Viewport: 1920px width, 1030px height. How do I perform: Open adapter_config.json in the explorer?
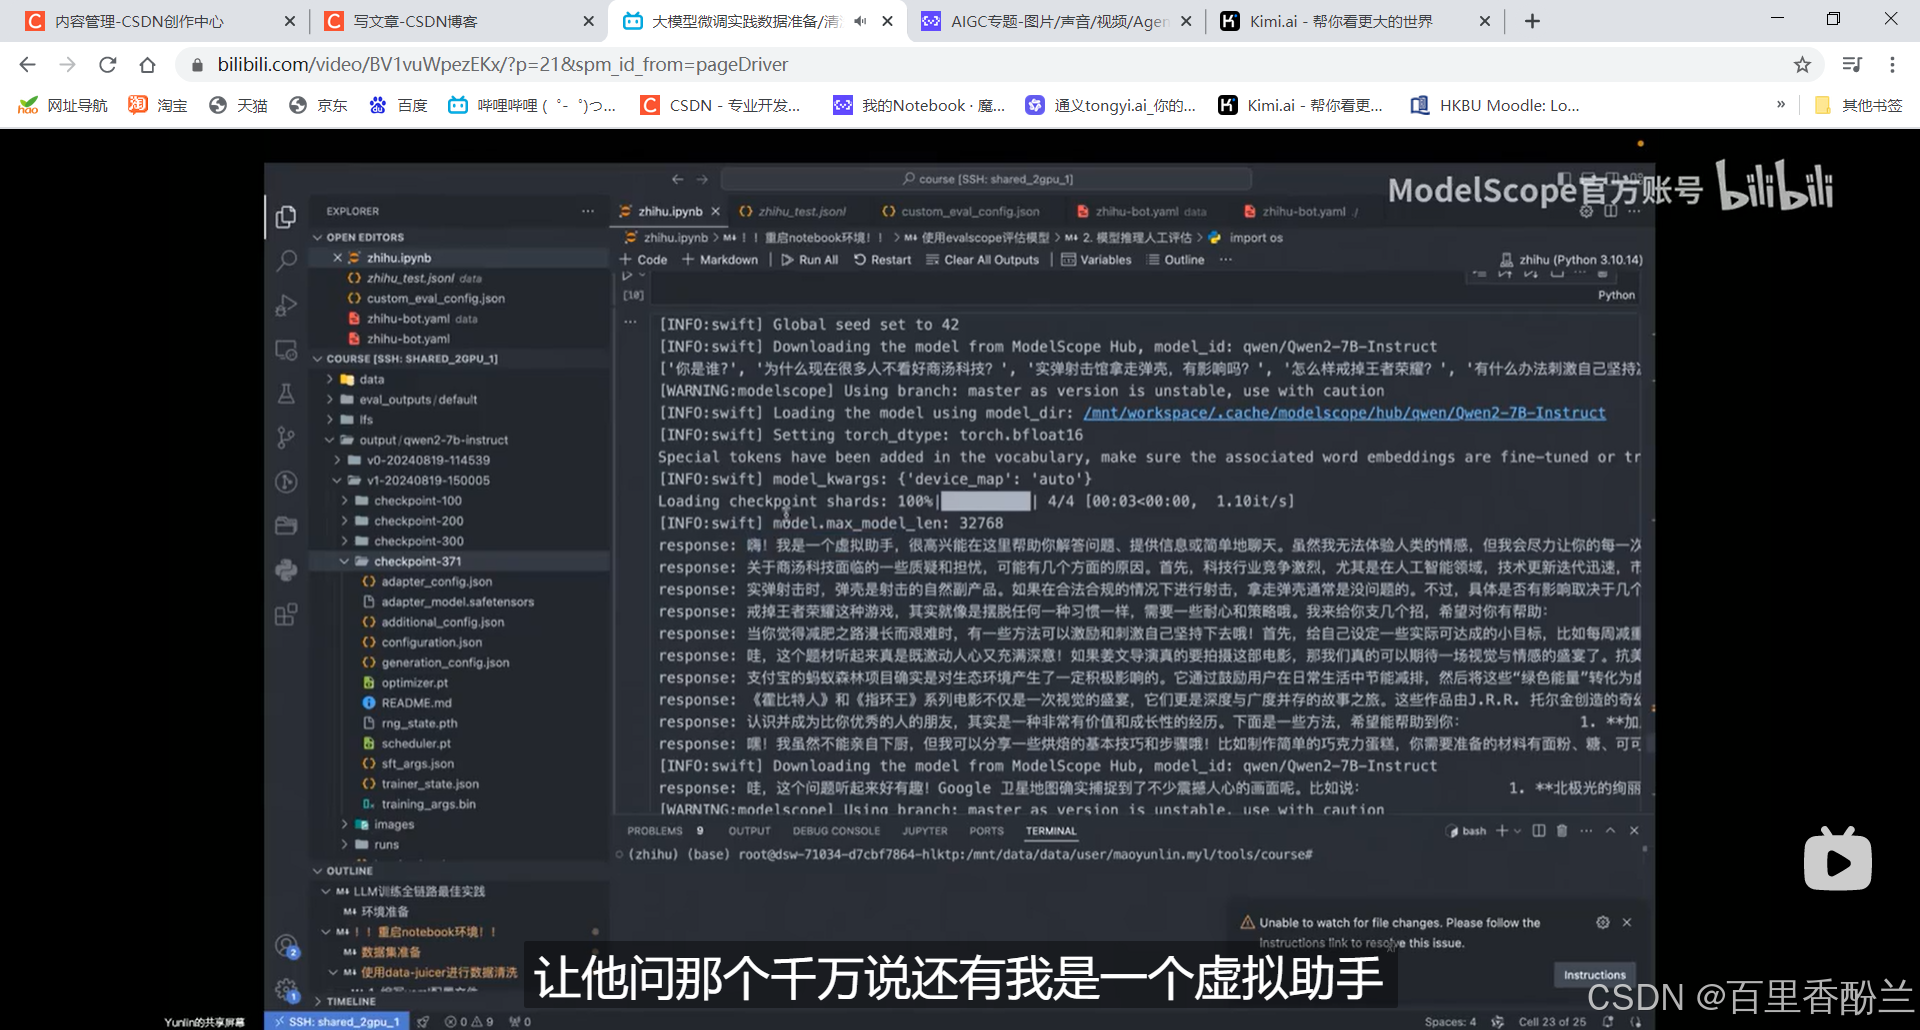click(x=436, y=581)
